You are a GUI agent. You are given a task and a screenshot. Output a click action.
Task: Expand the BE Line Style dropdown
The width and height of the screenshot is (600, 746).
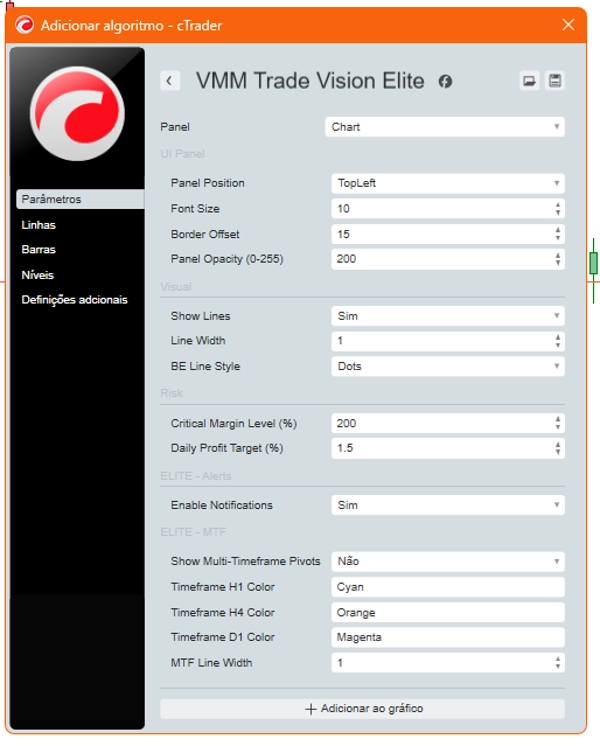(448, 366)
